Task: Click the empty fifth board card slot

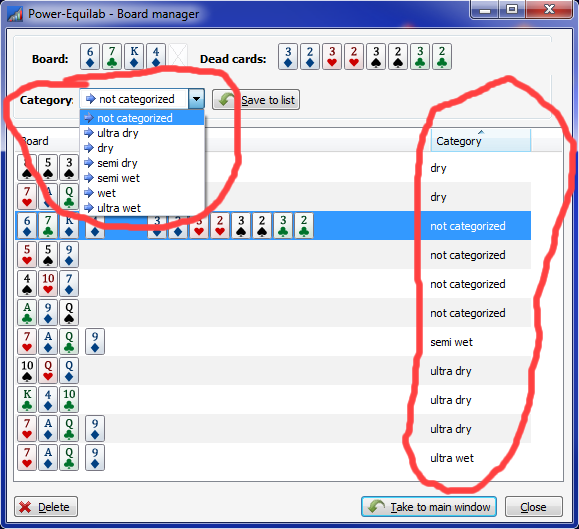Action: (x=178, y=56)
